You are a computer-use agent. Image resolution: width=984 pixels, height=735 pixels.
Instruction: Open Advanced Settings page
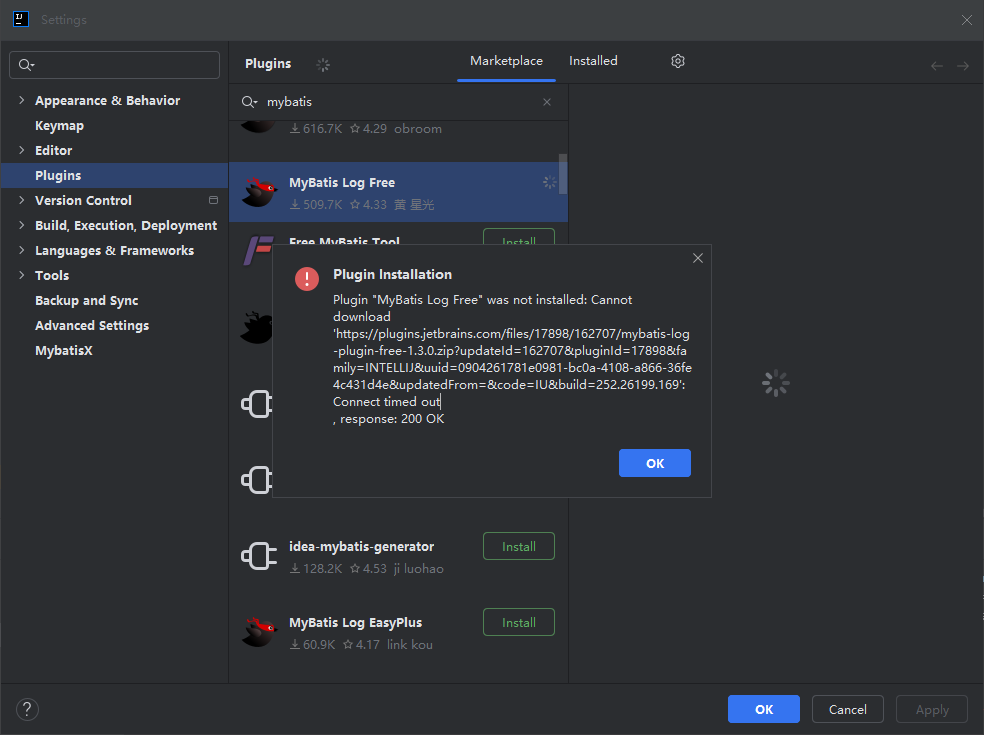pyautogui.click(x=92, y=325)
